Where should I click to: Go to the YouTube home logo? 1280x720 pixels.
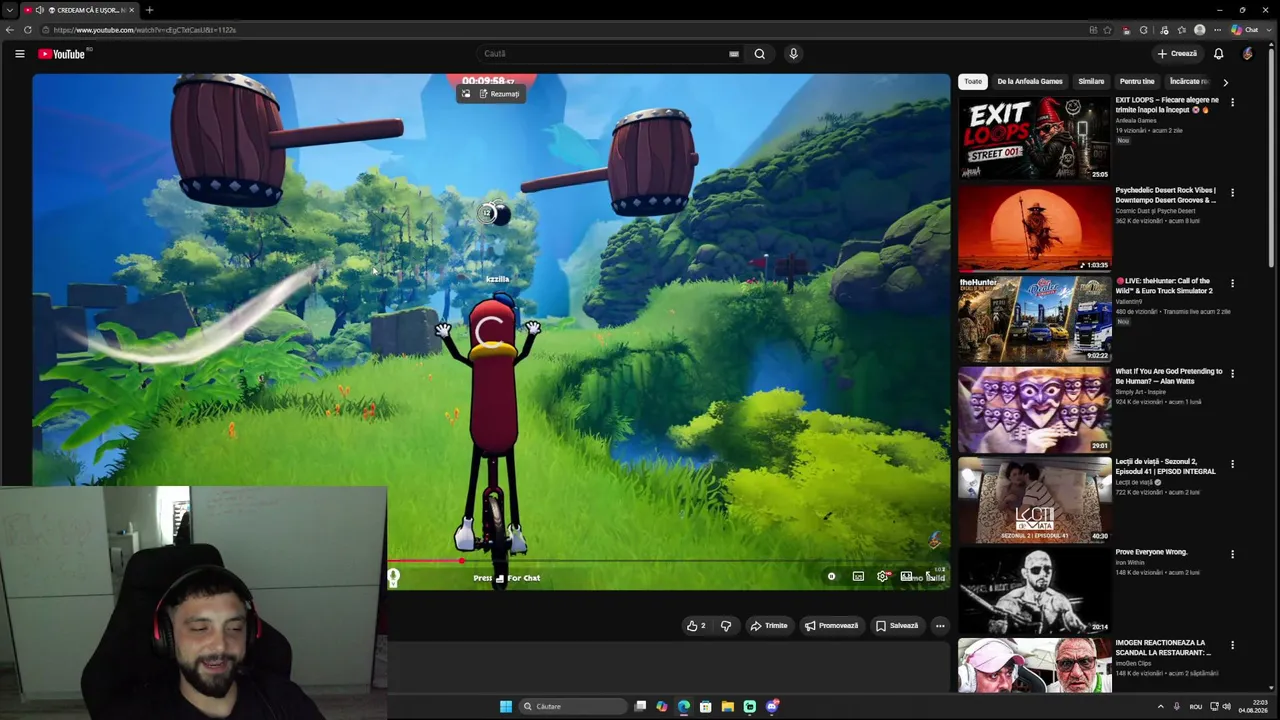pyautogui.click(x=62, y=54)
